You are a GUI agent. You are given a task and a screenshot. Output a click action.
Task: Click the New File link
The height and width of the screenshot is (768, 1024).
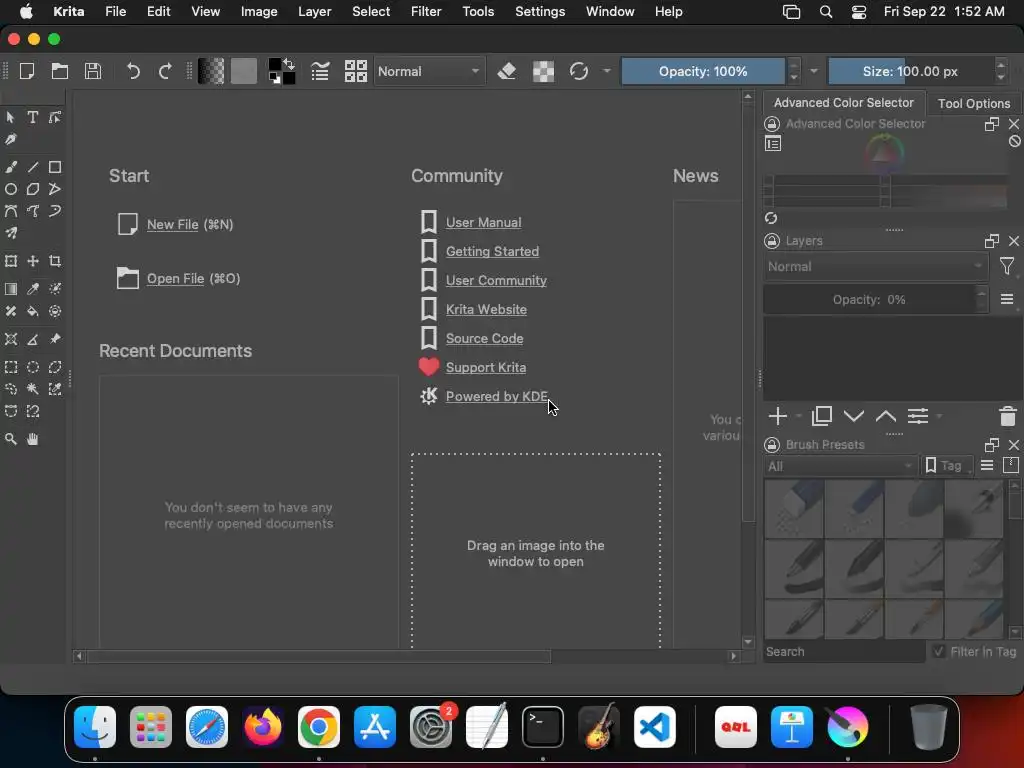tap(172, 224)
